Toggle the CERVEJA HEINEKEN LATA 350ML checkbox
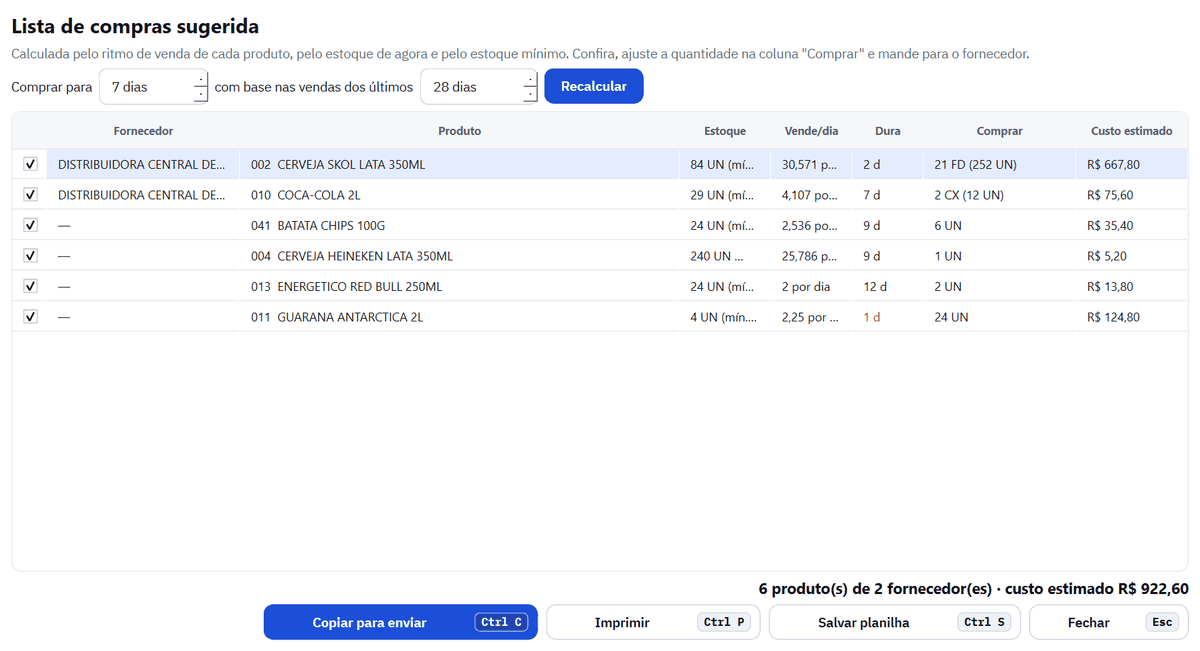 coord(30,256)
